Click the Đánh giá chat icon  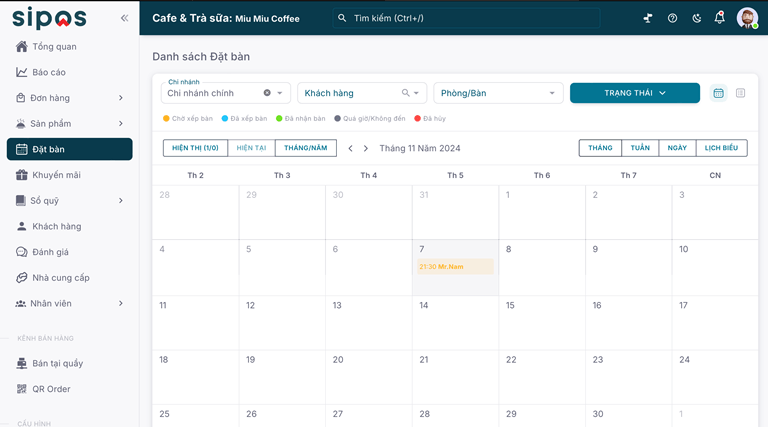coord(22,252)
